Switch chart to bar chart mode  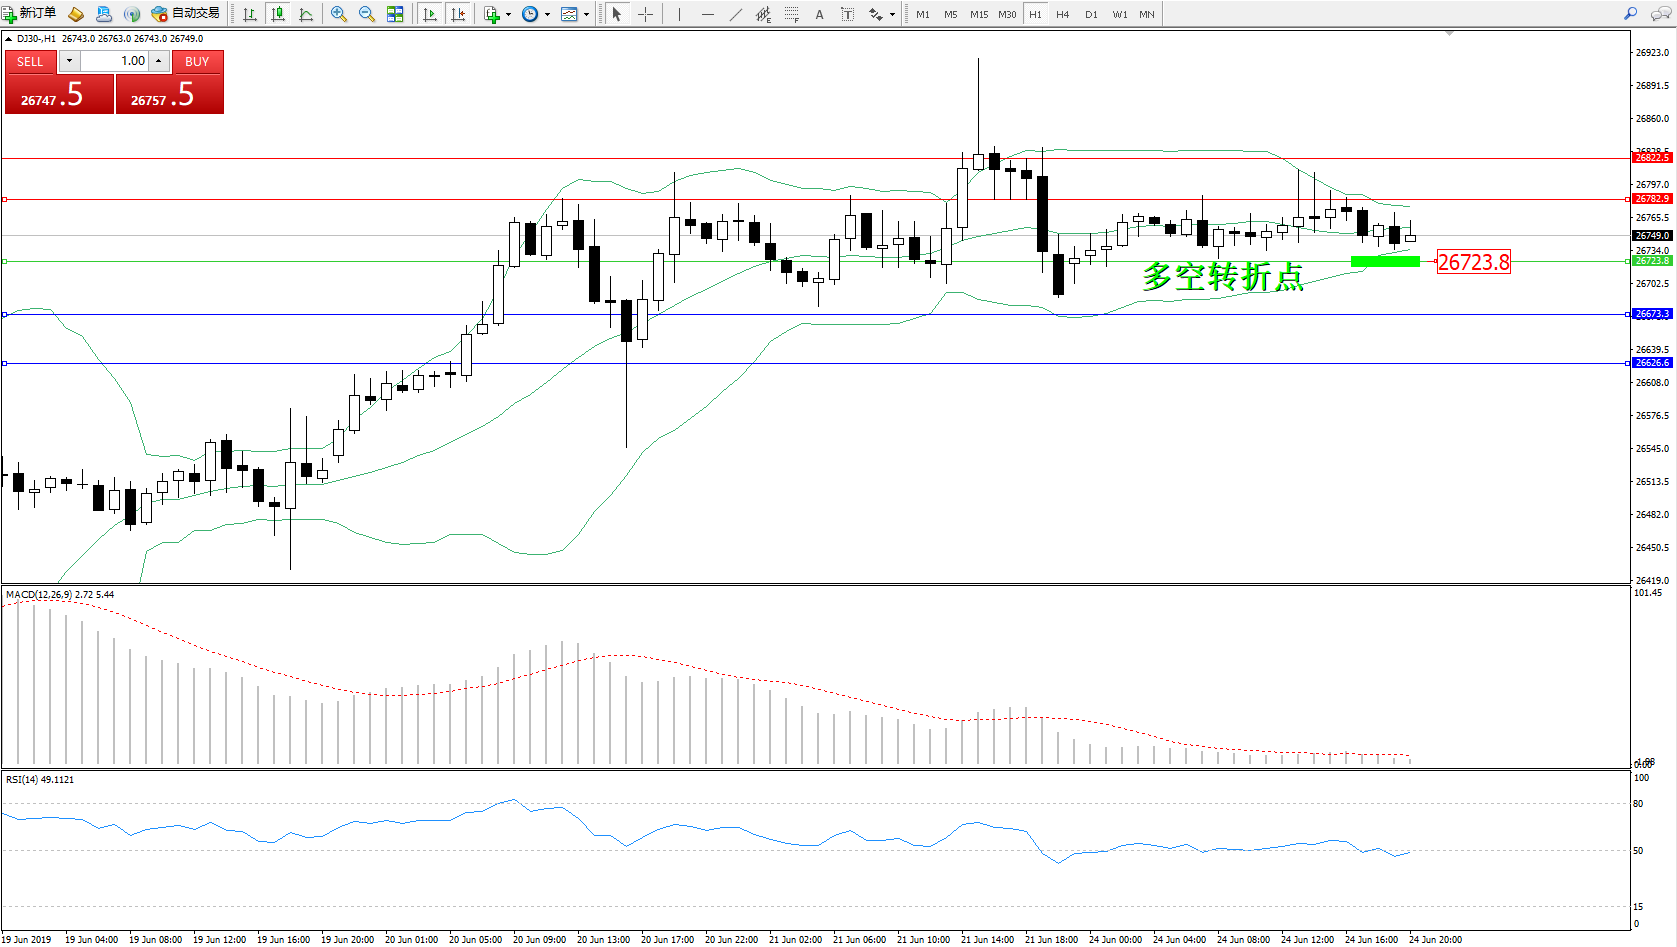tap(250, 14)
